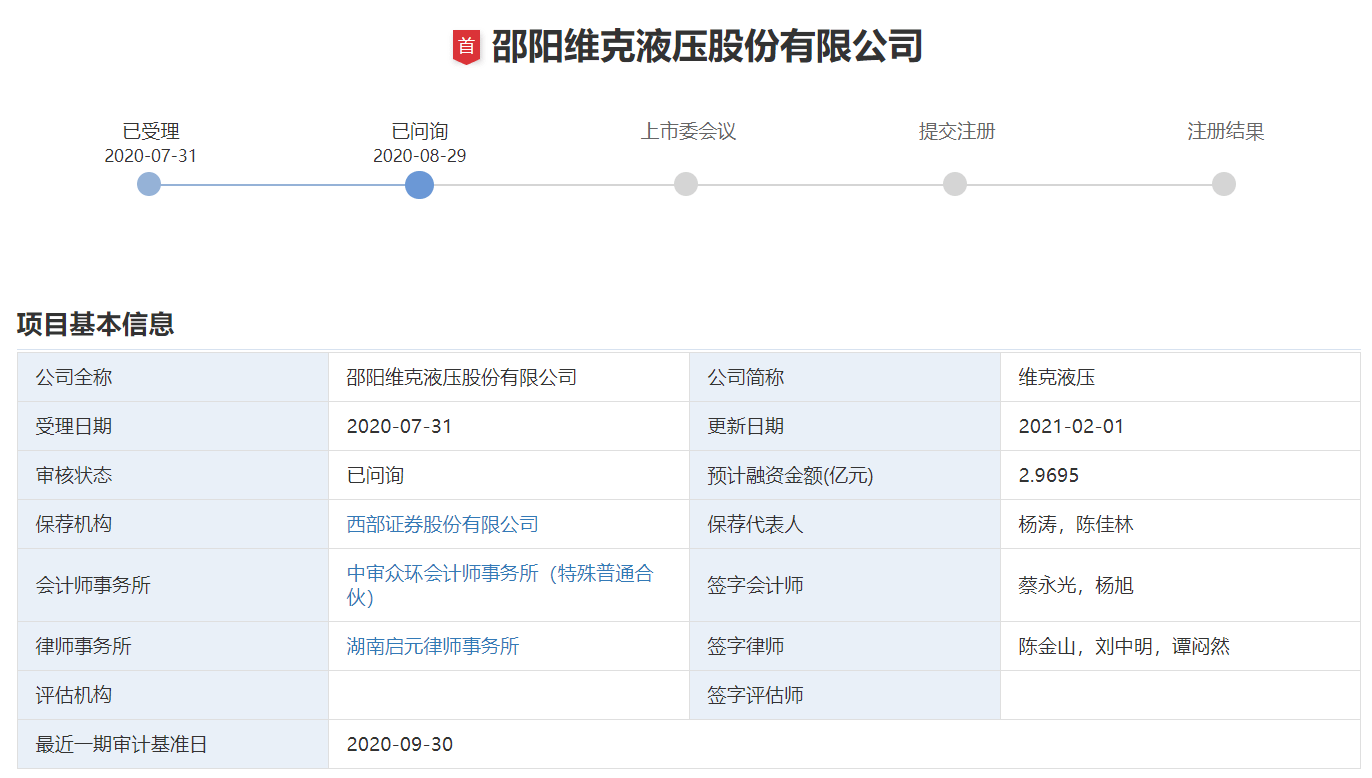Click the 保荐机构 label cell
The width and height of the screenshot is (1372, 778).
(x=173, y=524)
